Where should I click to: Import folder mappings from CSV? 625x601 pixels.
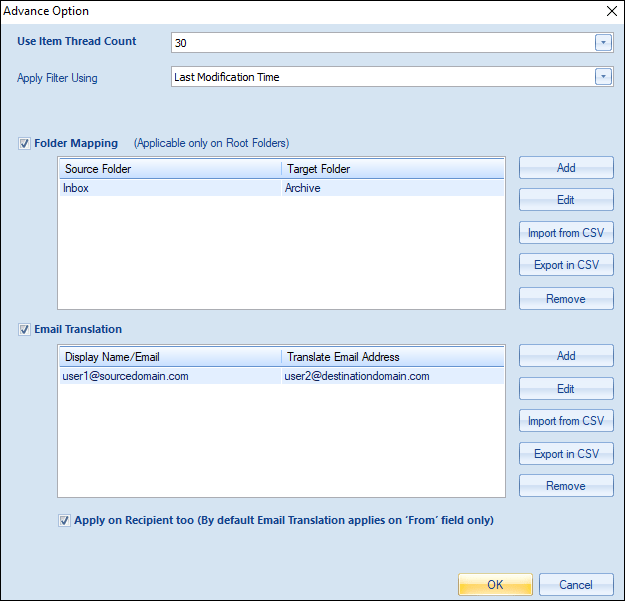(566, 233)
